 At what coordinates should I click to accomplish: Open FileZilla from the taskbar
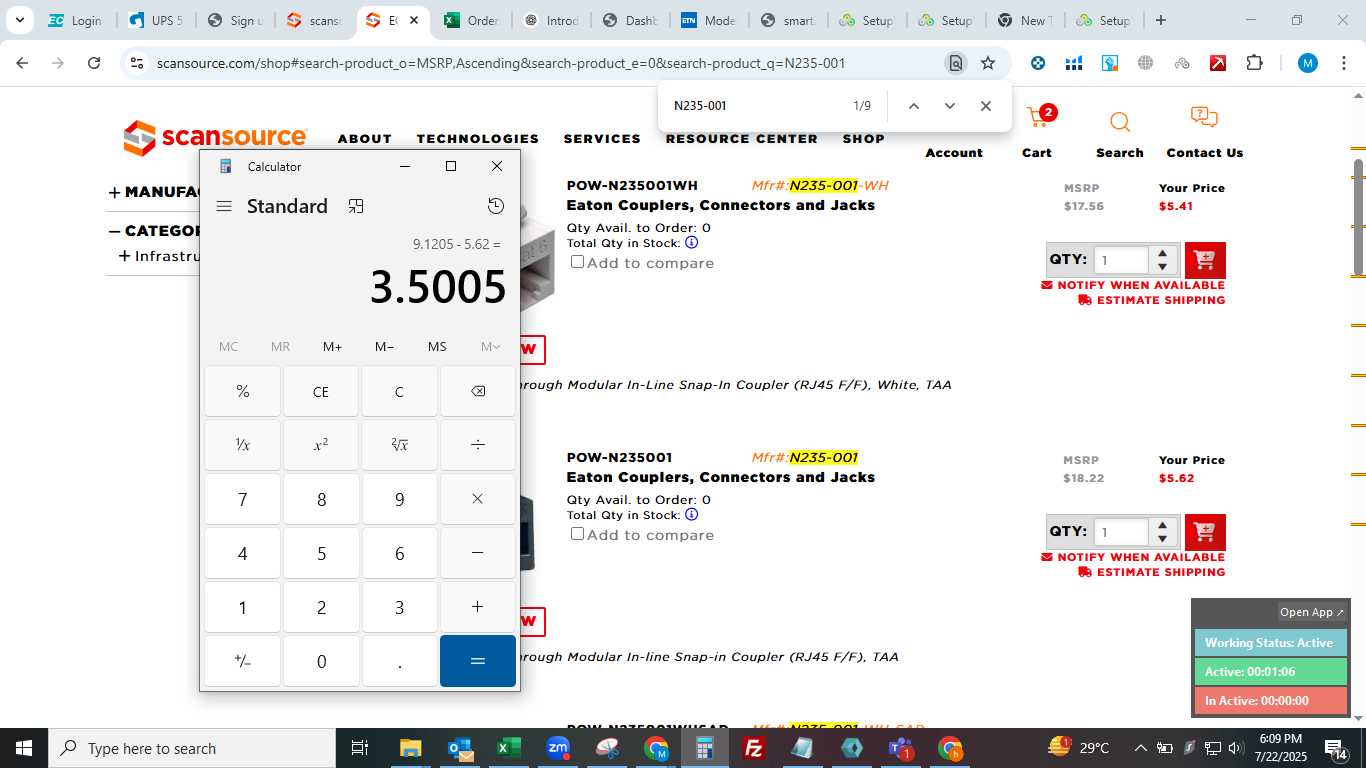tap(754, 748)
